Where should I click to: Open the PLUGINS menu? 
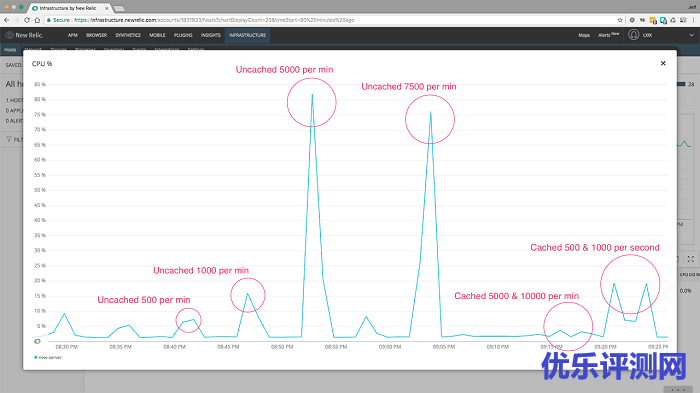pos(183,35)
